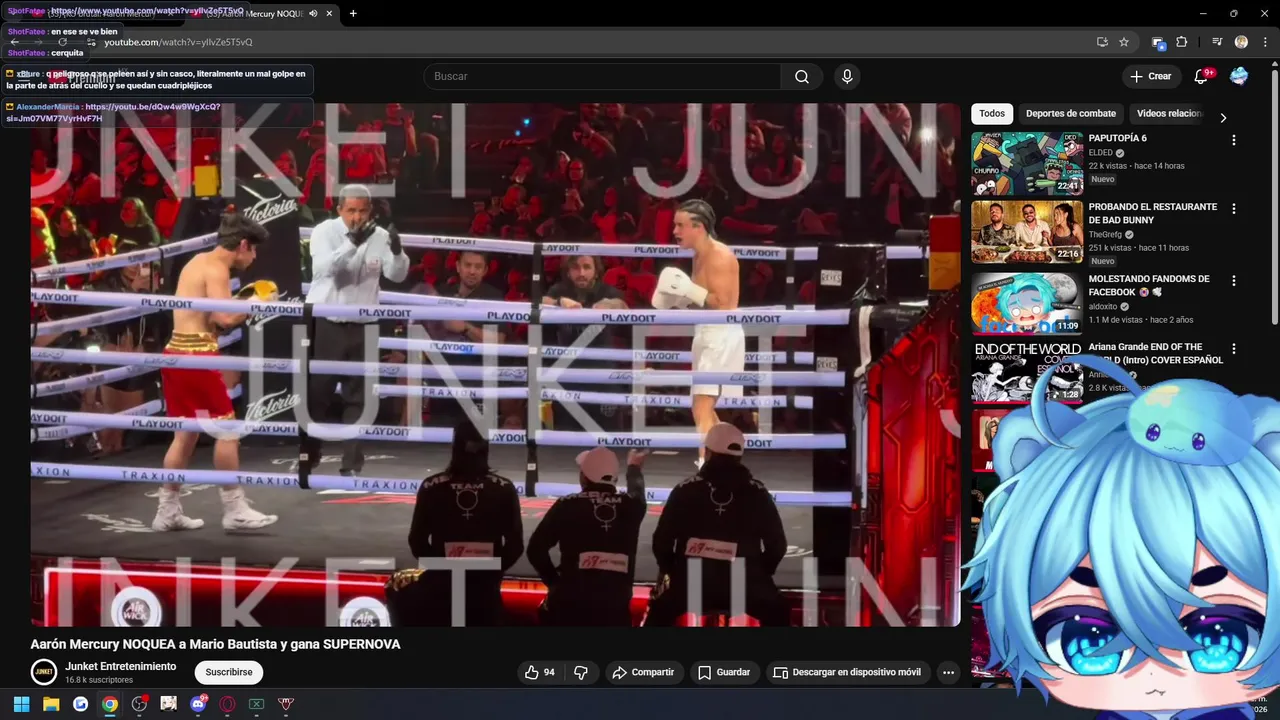Click TheGrefg channel name

(x=1107, y=234)
